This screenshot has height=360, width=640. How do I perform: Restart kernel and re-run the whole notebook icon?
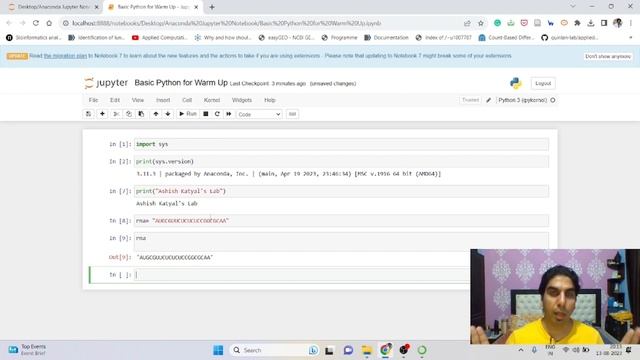pyautogui.click(x=229, y=114)
